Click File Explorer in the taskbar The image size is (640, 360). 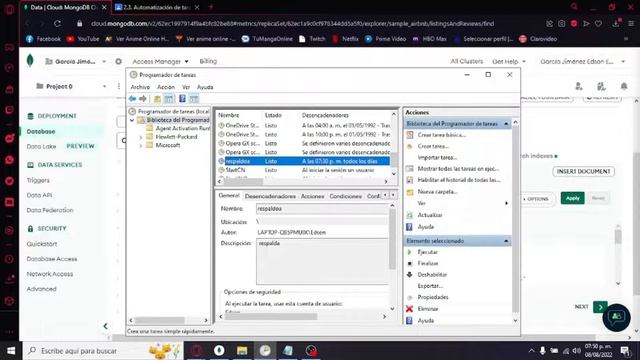coord(242,351)
